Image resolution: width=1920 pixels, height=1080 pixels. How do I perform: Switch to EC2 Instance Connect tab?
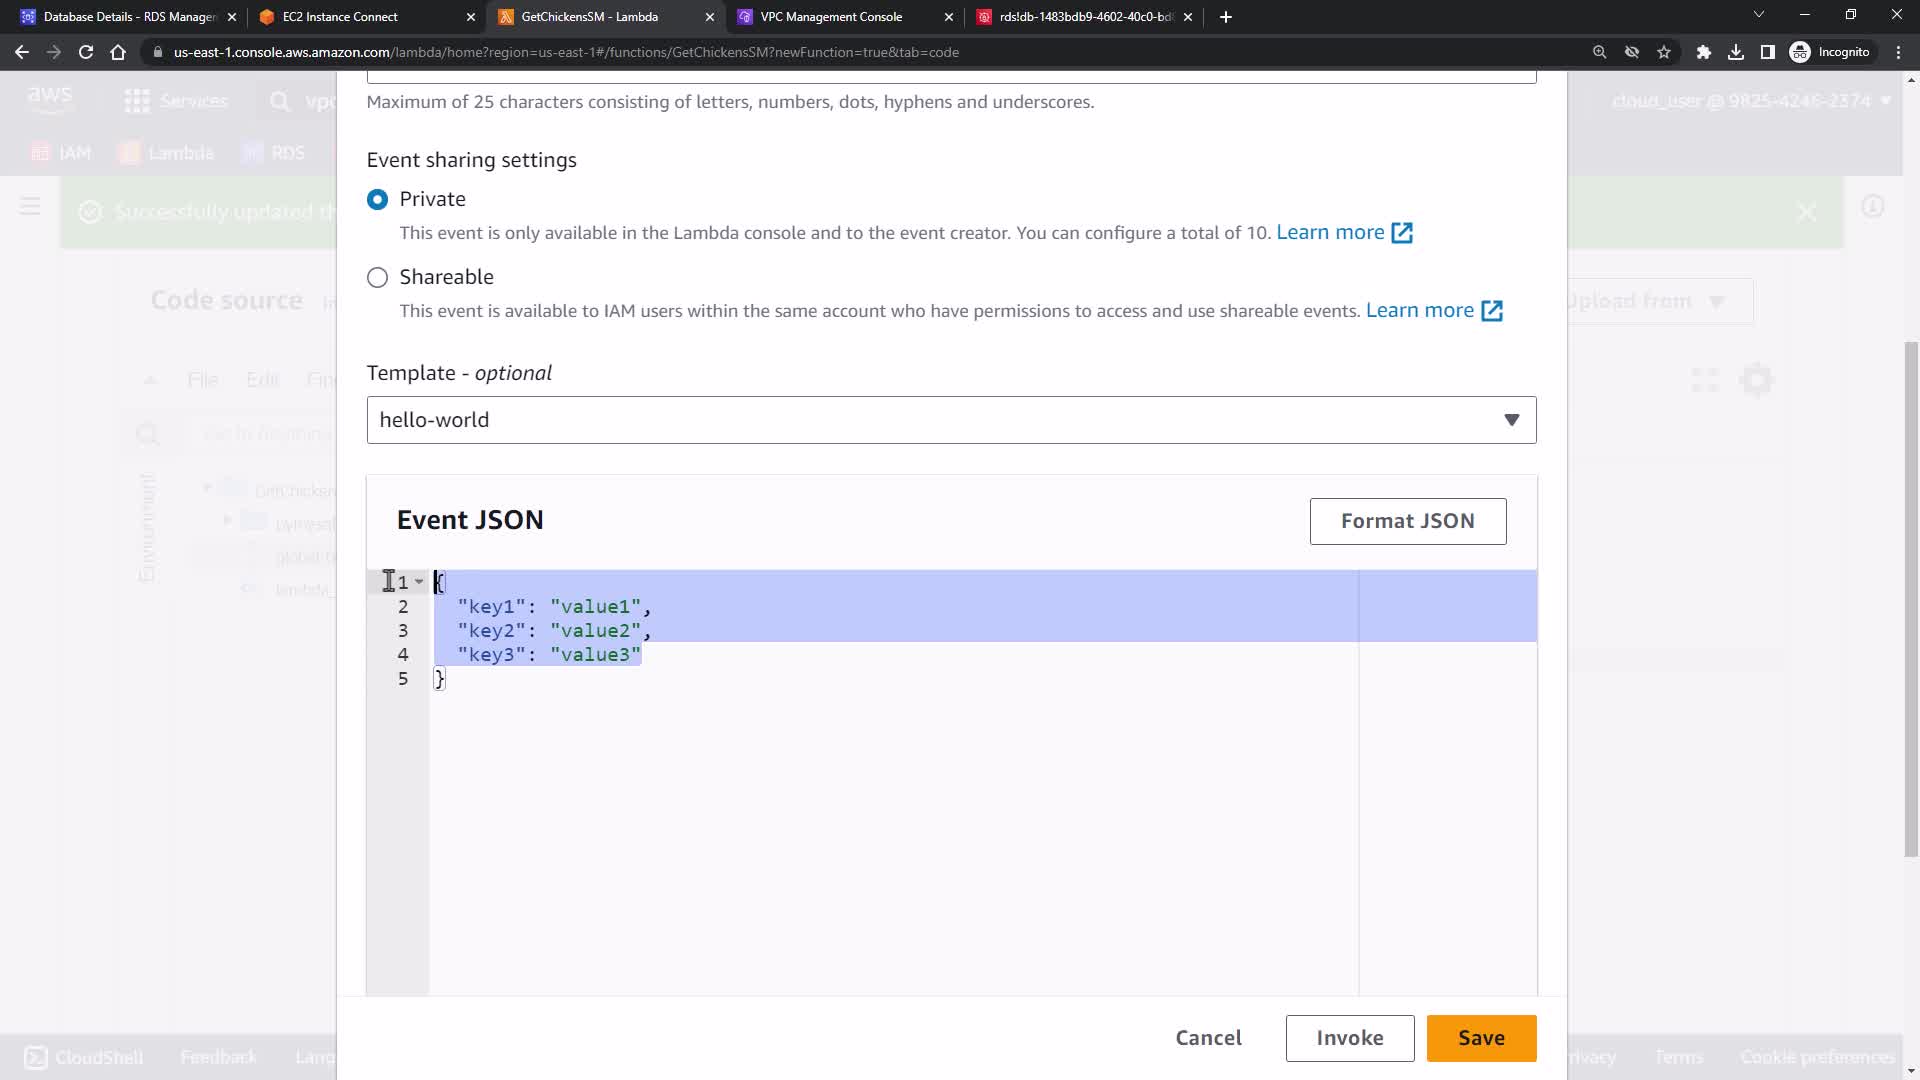(x=340, y=17)
